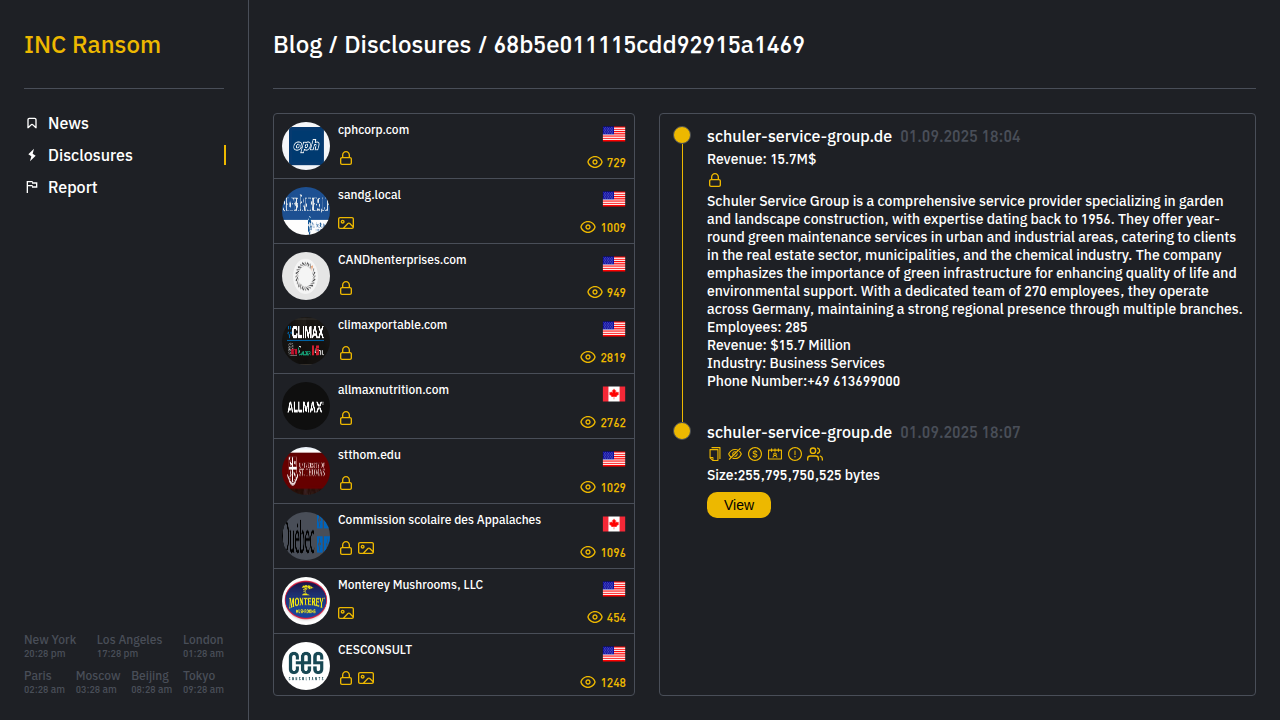This screenshot has width=1280, height=720.
Task: Open the climaxportable.com entry
Action: 454,341
